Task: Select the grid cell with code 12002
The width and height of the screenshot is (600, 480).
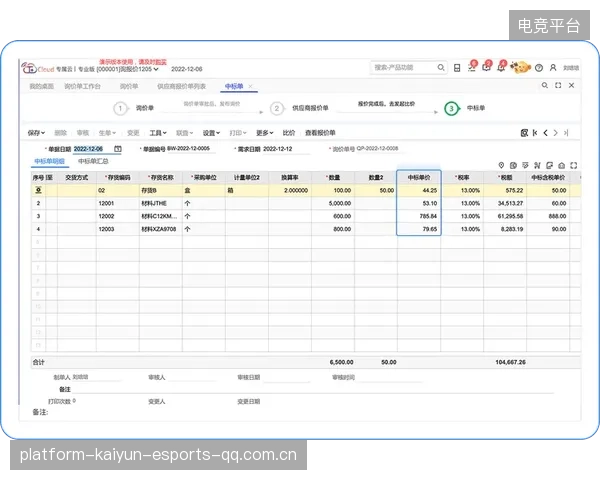Action: coord(117,216)
